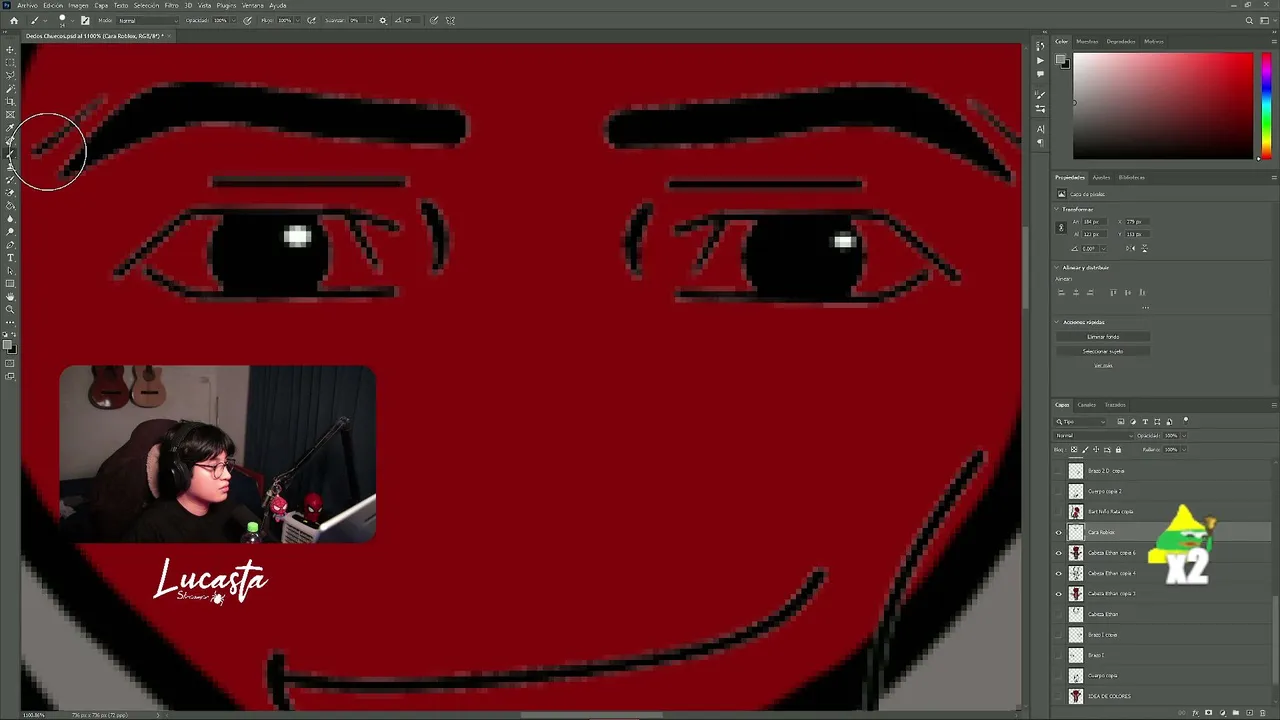
Task: Open the History panel icon
Action: [x=1040, y=47]
